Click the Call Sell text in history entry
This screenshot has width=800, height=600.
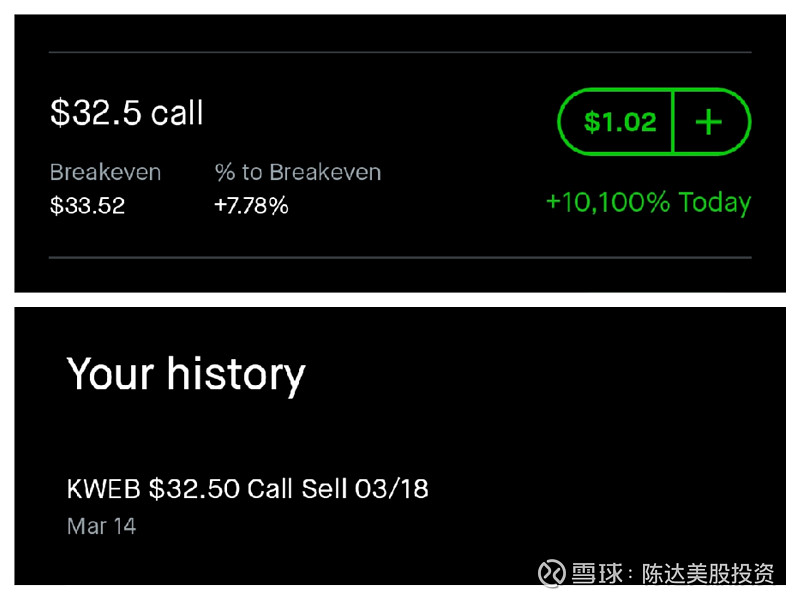[297, 489]
